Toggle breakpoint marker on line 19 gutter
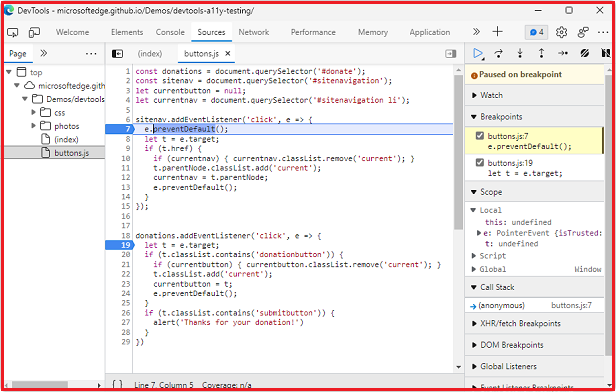The image size is (616, 392). (x=120, y=245)
